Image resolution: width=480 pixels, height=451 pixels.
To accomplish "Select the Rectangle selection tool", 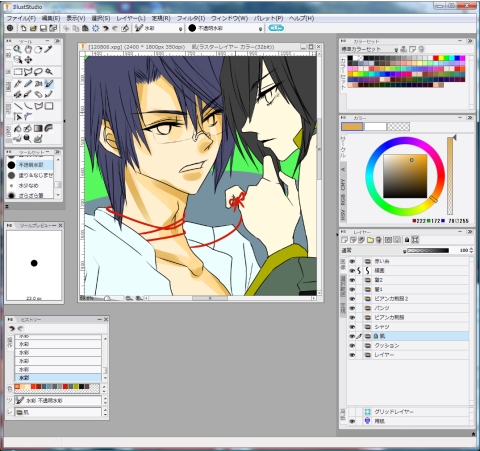I will pos(18,72).
